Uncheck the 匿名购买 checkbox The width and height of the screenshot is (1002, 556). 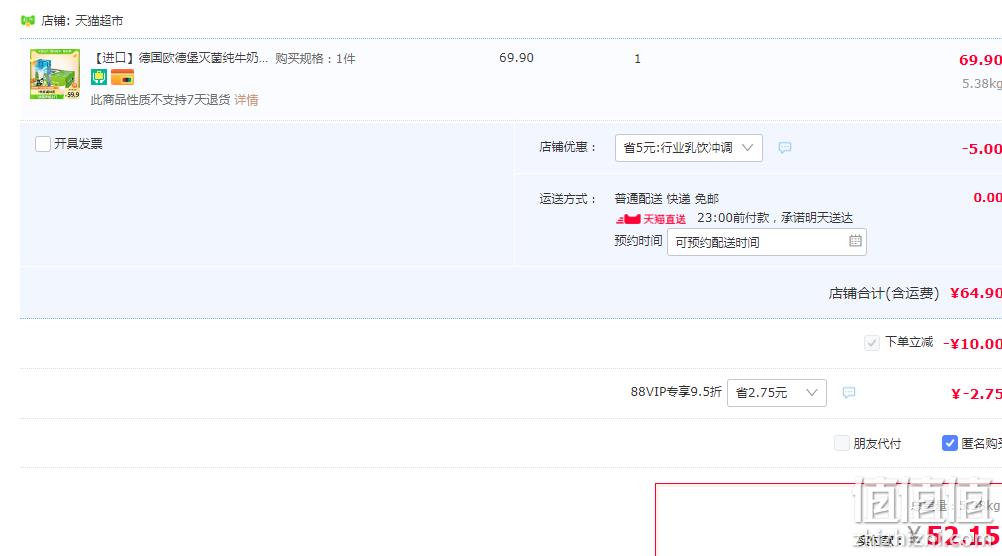click(950, 443)
